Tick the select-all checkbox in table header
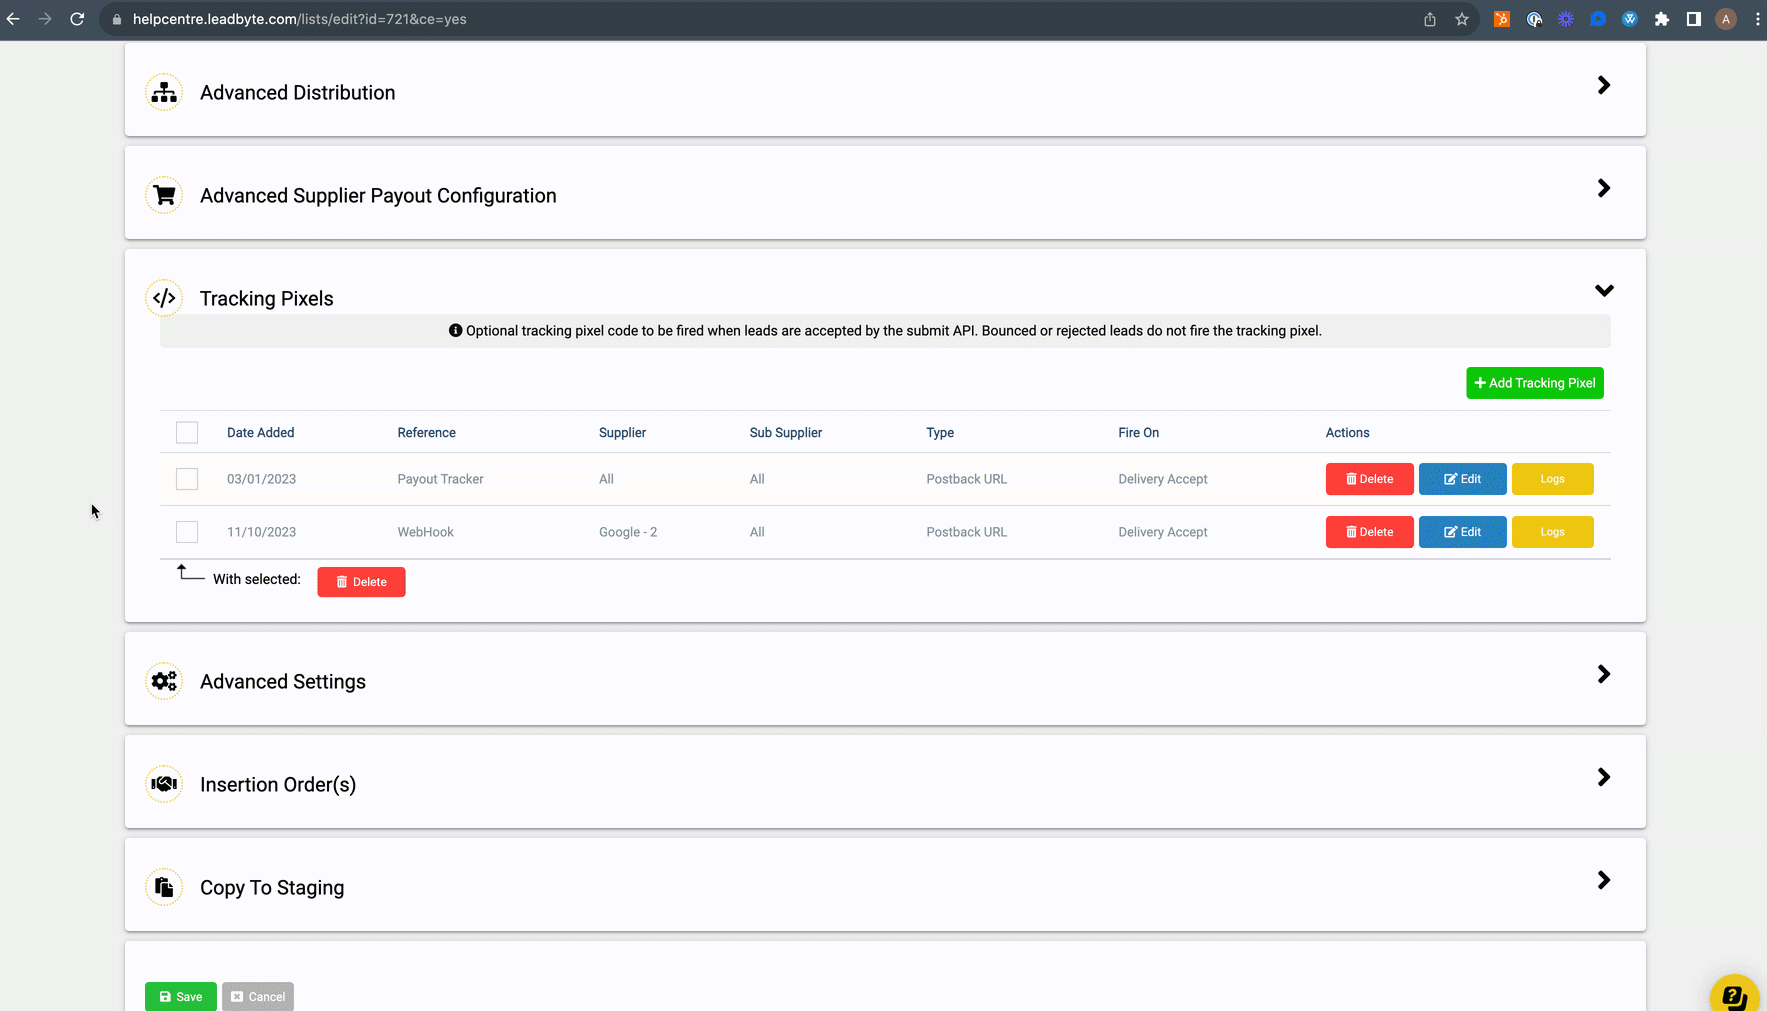 coord(187,432)
